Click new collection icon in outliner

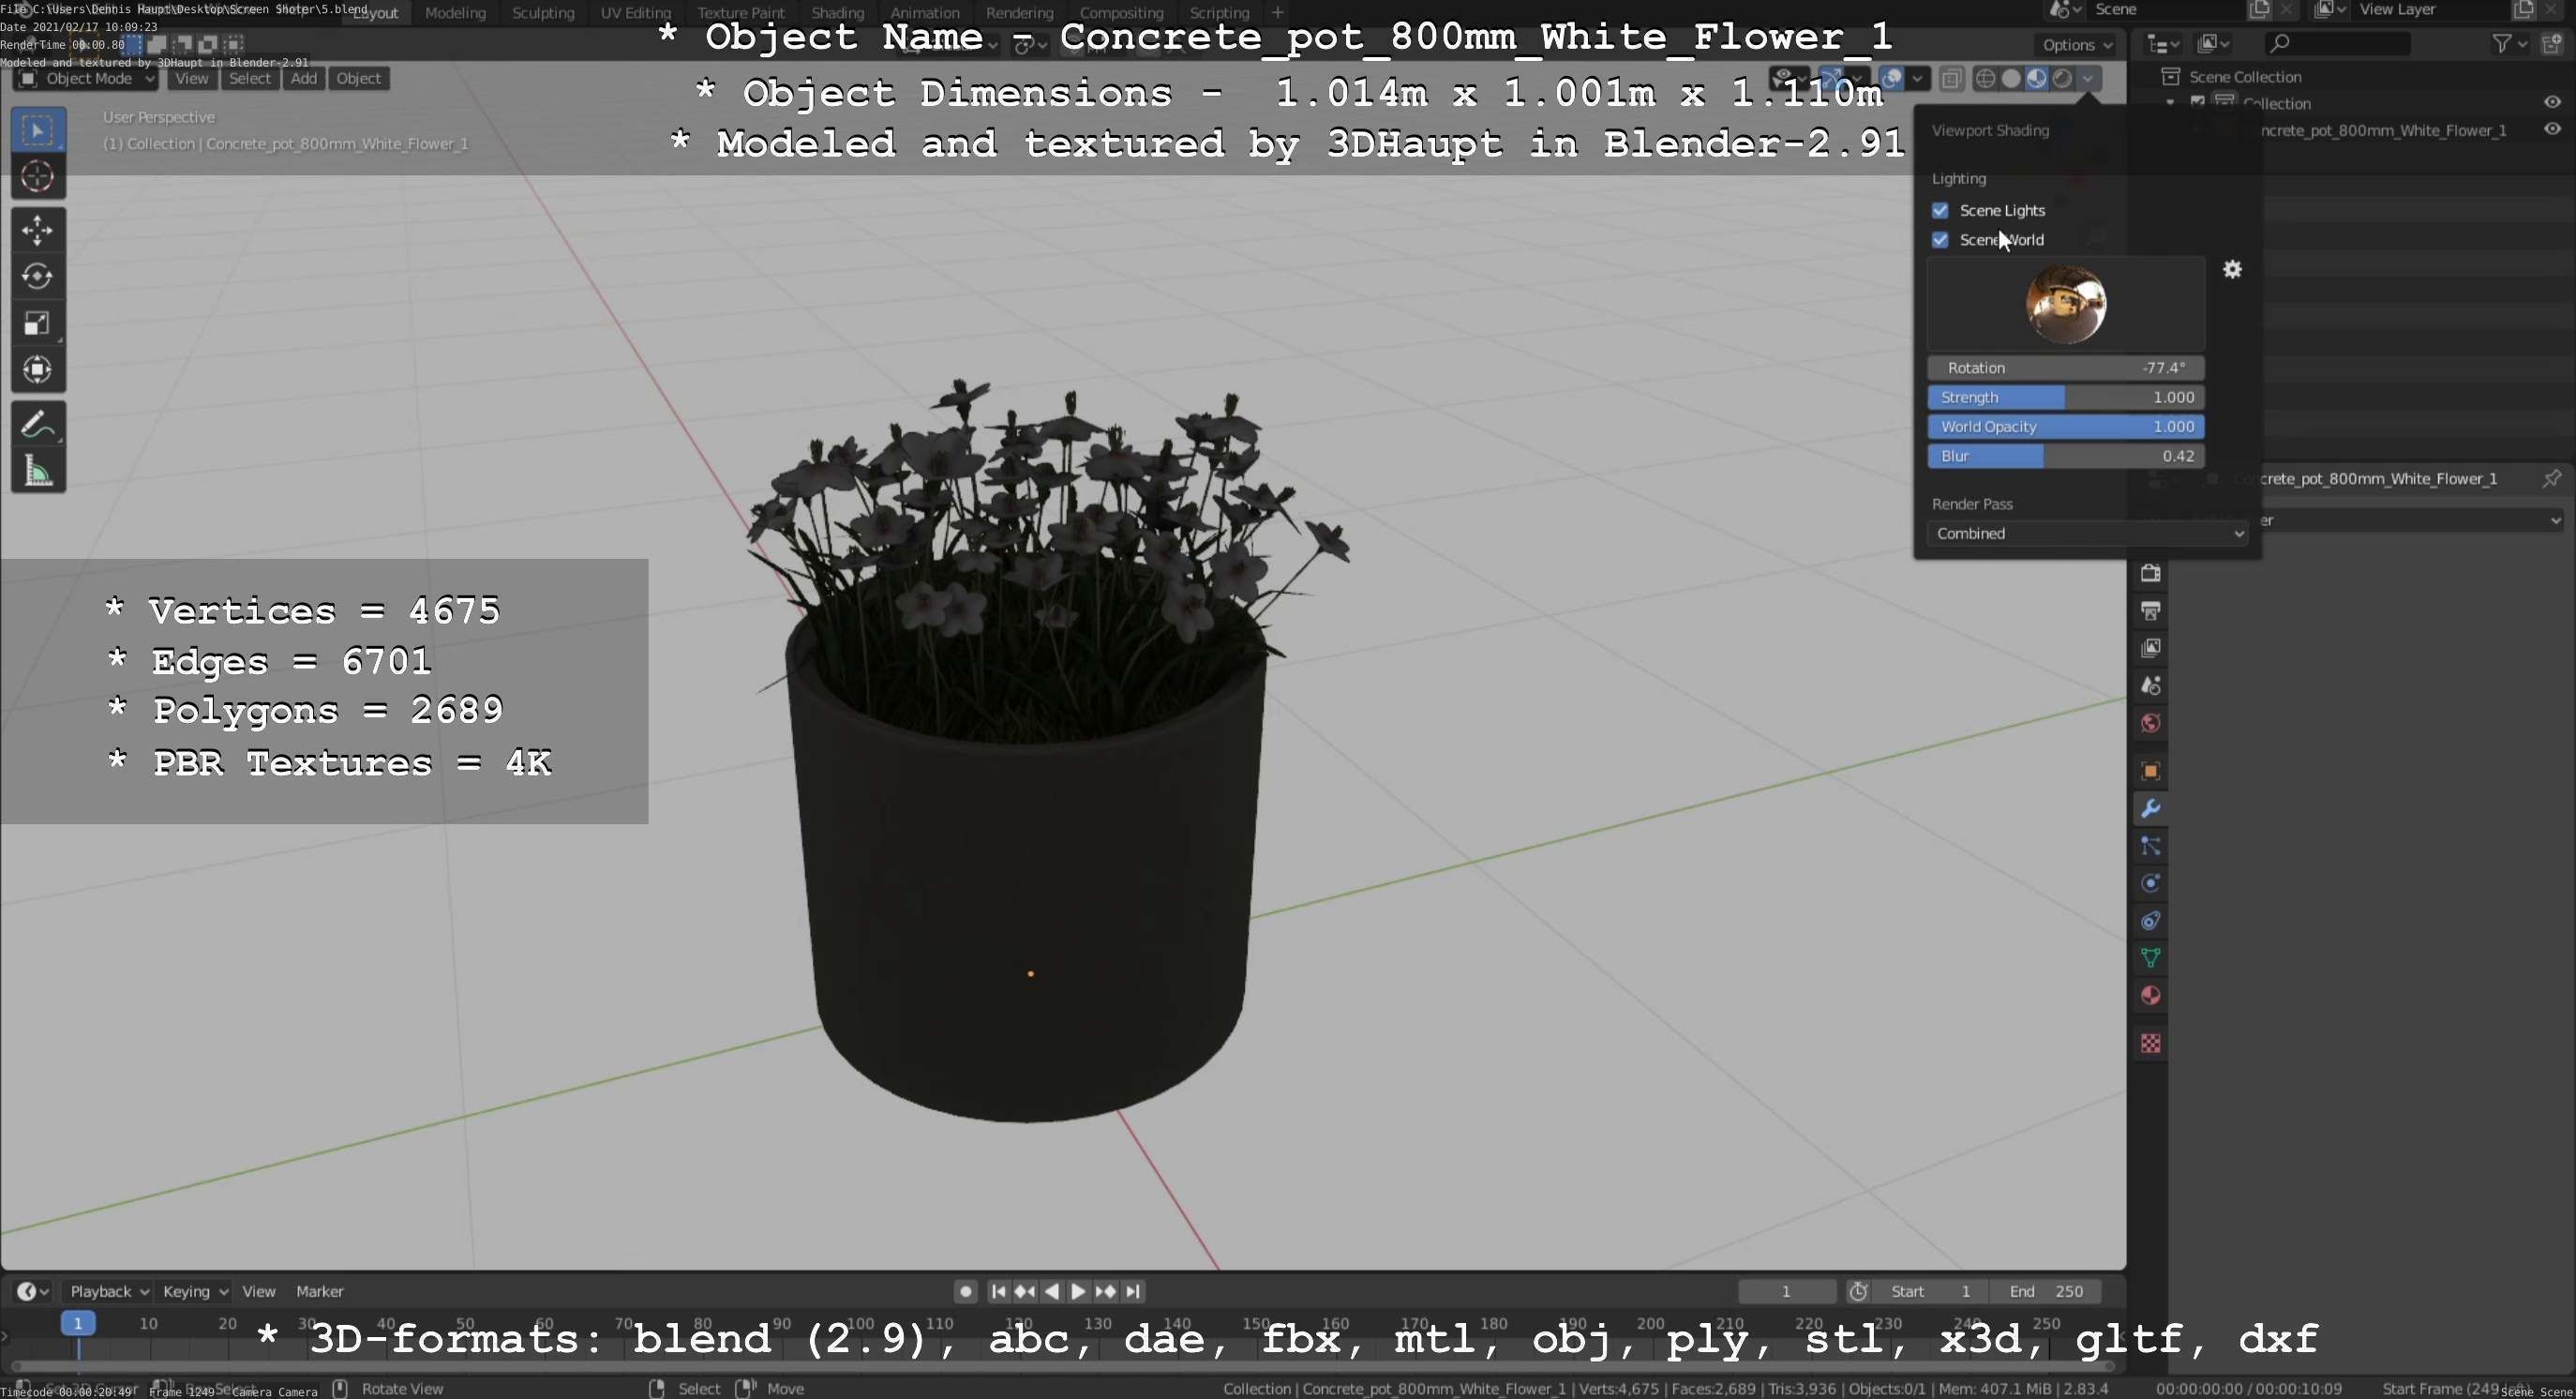pyautogui.click(x=2553, y=43)
